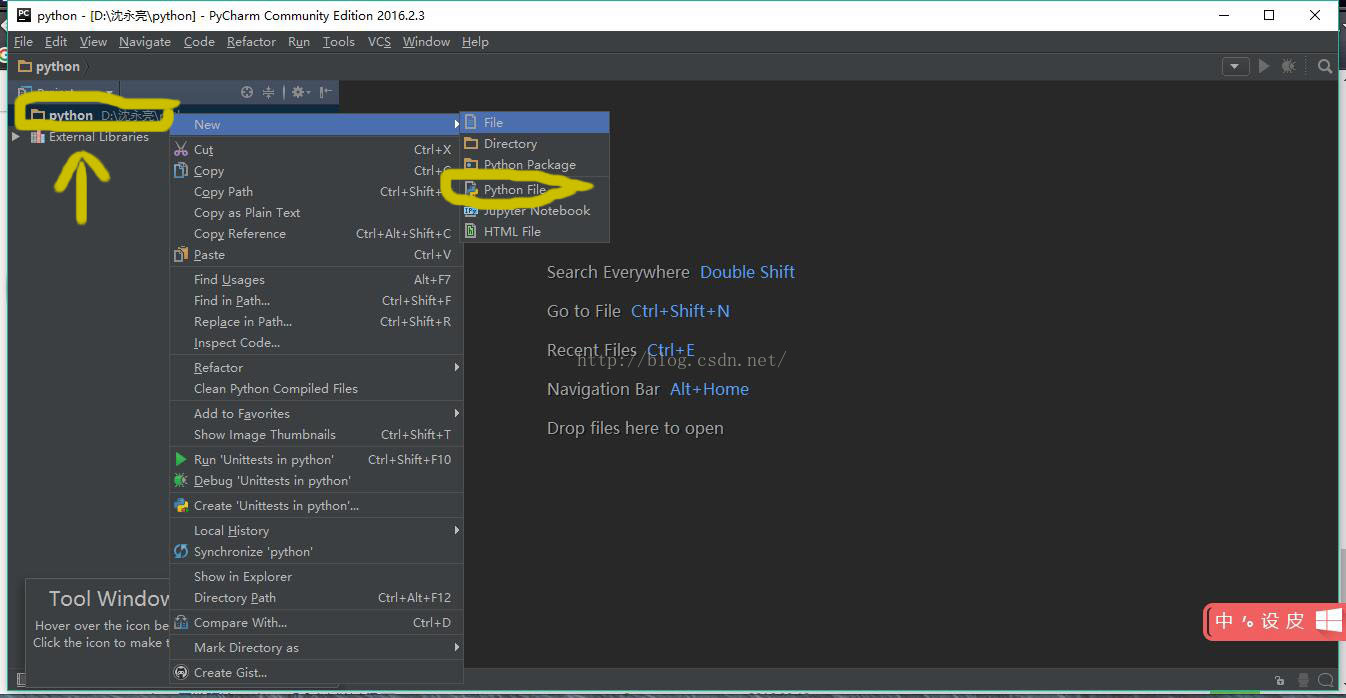1346x698 pixels.
Task: Click the scroll from source target icon
Action: pos(247,92)
